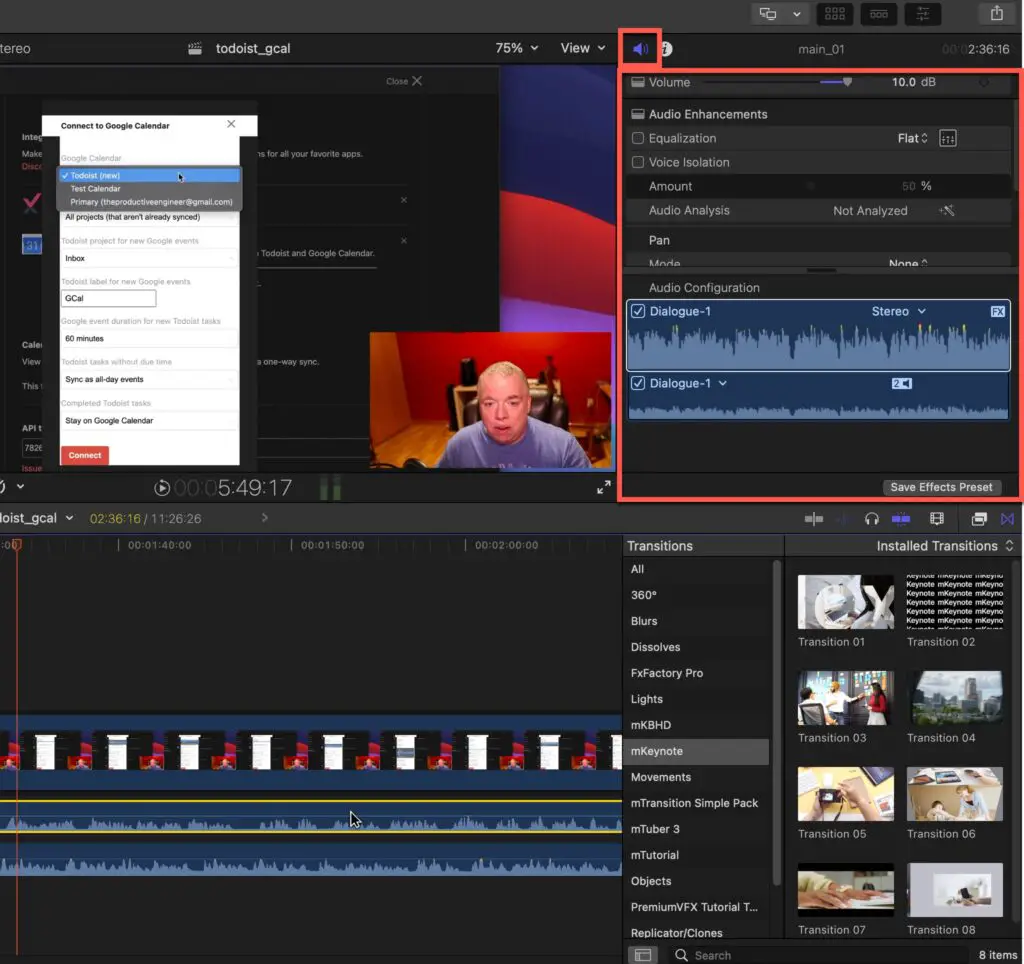Select the Transition 01 thumbnail
This screenshot has height=964, width=1024.
pos(846,602)
